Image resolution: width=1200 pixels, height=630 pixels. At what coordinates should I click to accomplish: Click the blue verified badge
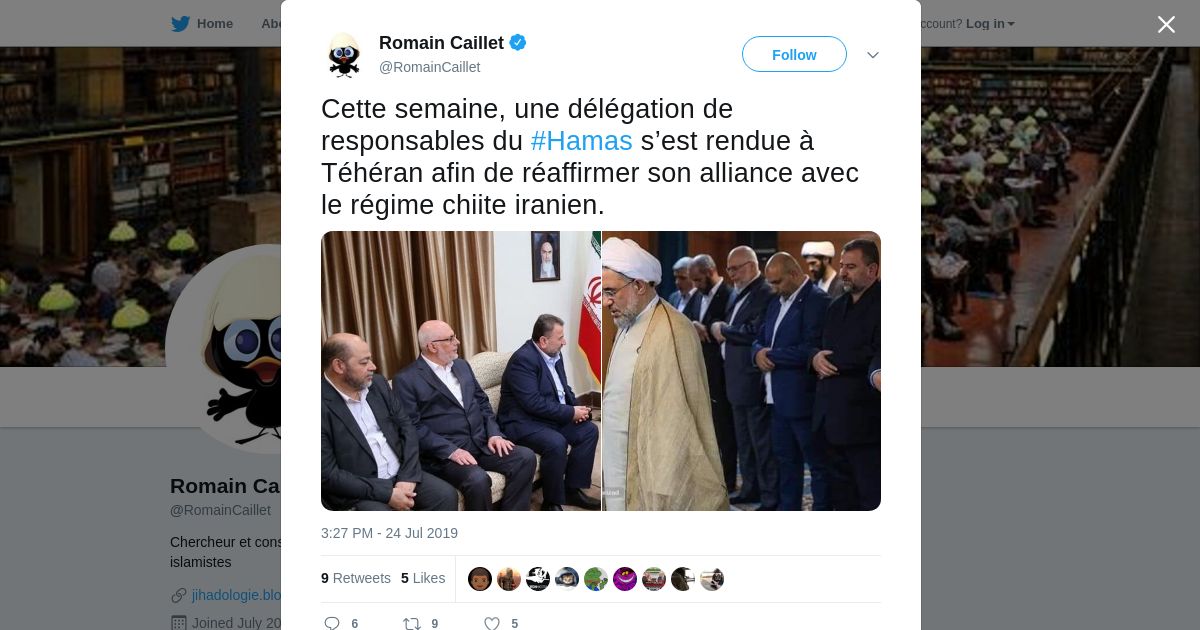(x=518, y=42)
